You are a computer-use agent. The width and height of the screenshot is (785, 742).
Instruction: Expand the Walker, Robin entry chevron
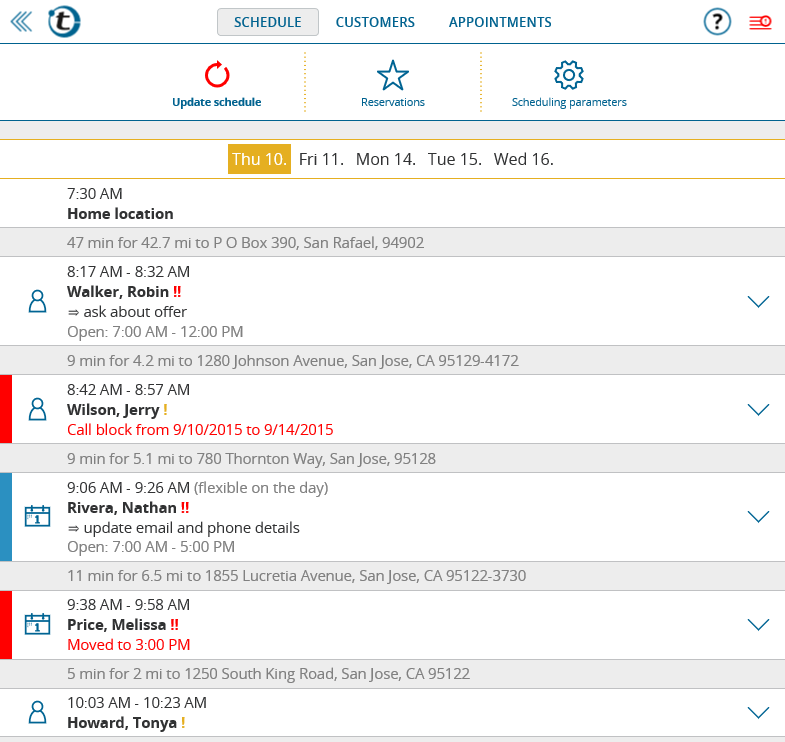tap(758, 301)
